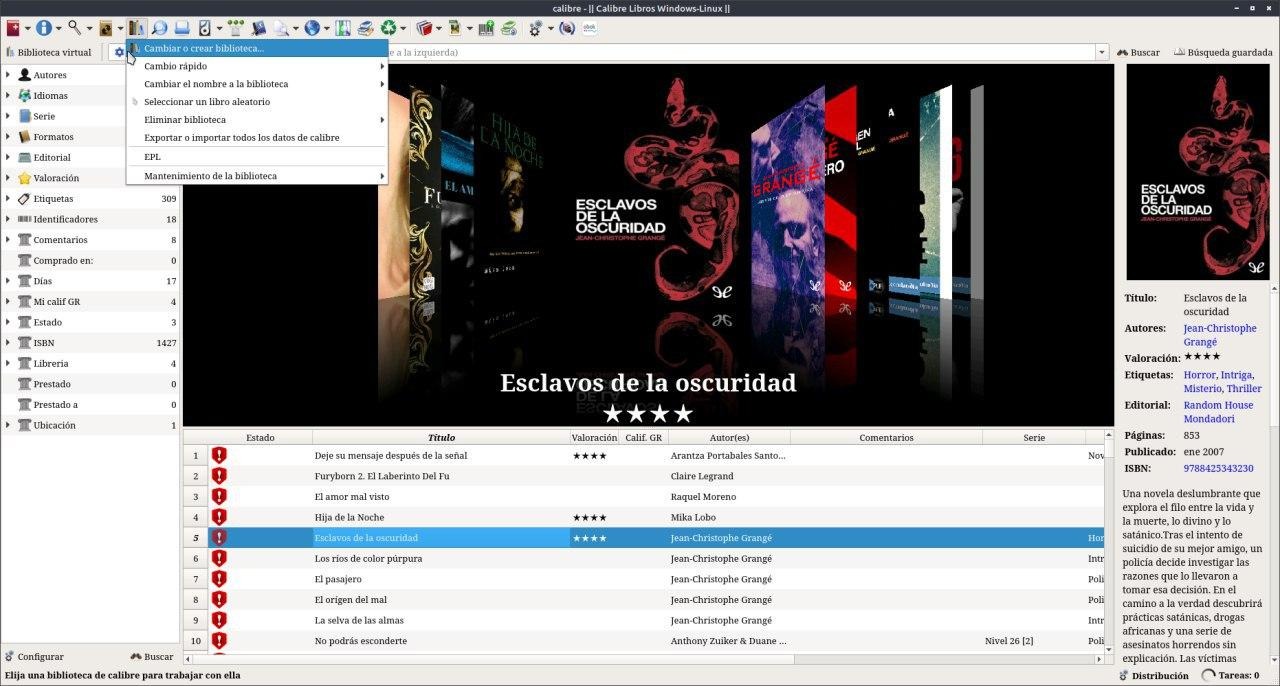Screen dimensions: 1280x686
Task: Click the Autores person icon
Action: (x=25, y=75)
